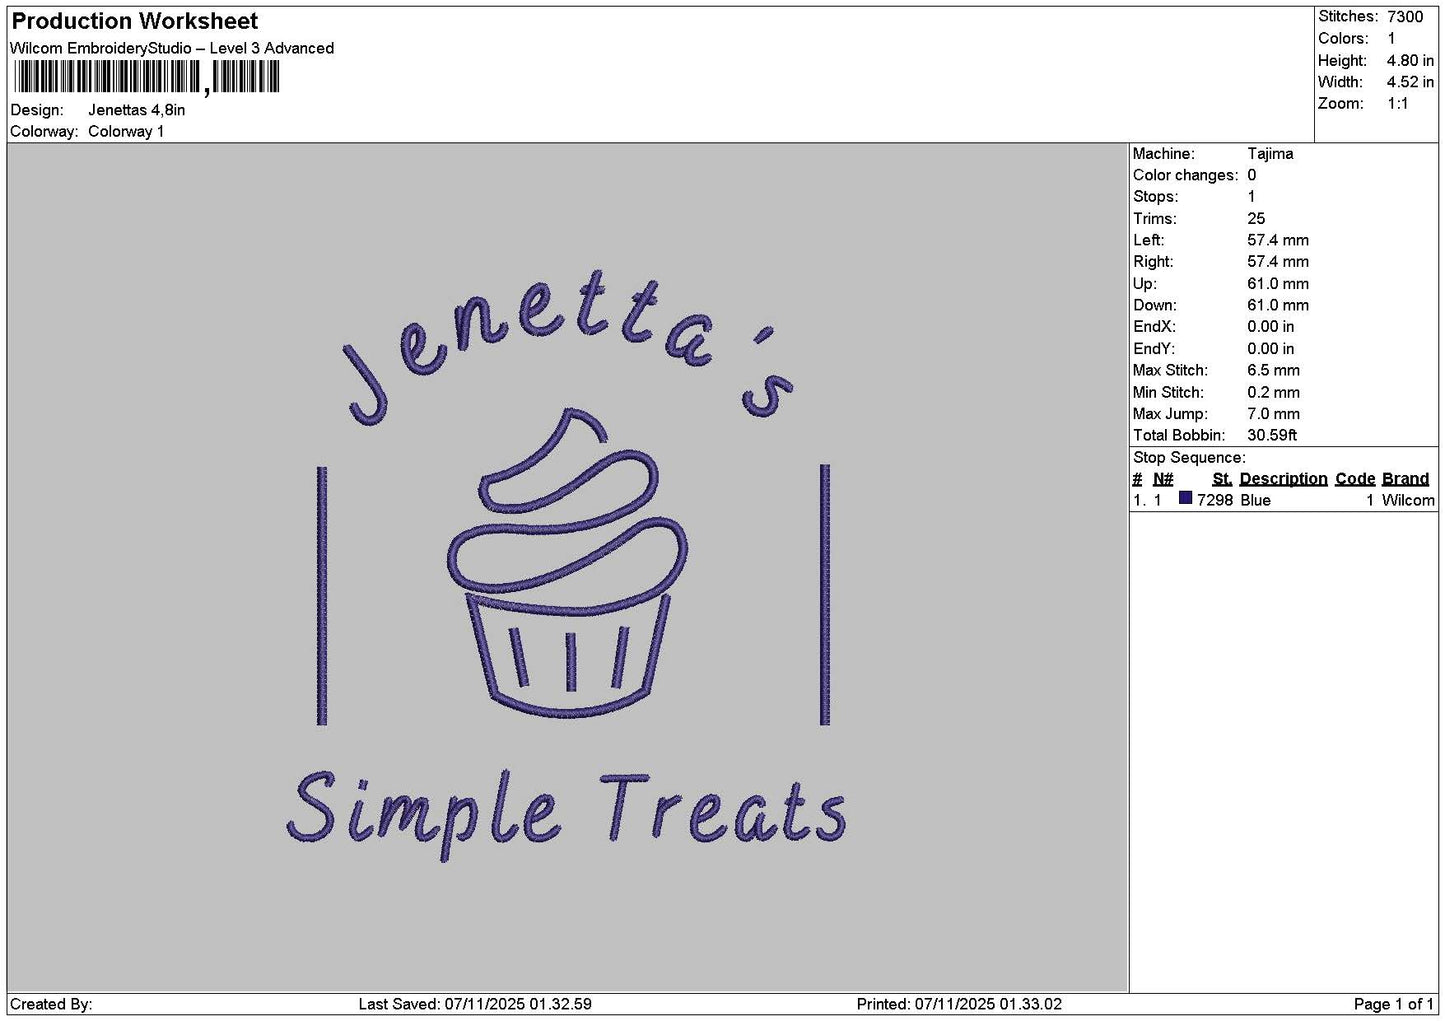The width and height of the screenshot is (1445, 1021).
Task: Click the Up value '61.0 mm'
Action: (x=1278, y=283)
